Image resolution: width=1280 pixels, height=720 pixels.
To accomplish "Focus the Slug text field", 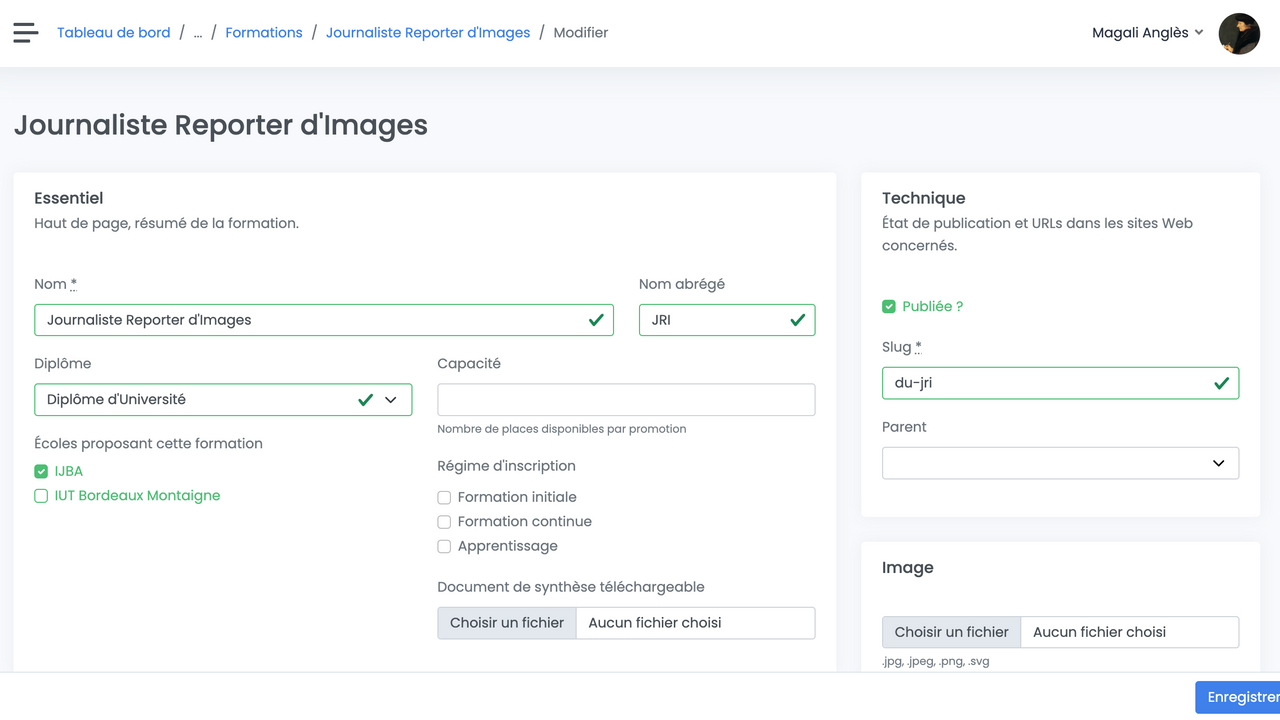I will pyautogui.click(x=1050, y=383).
